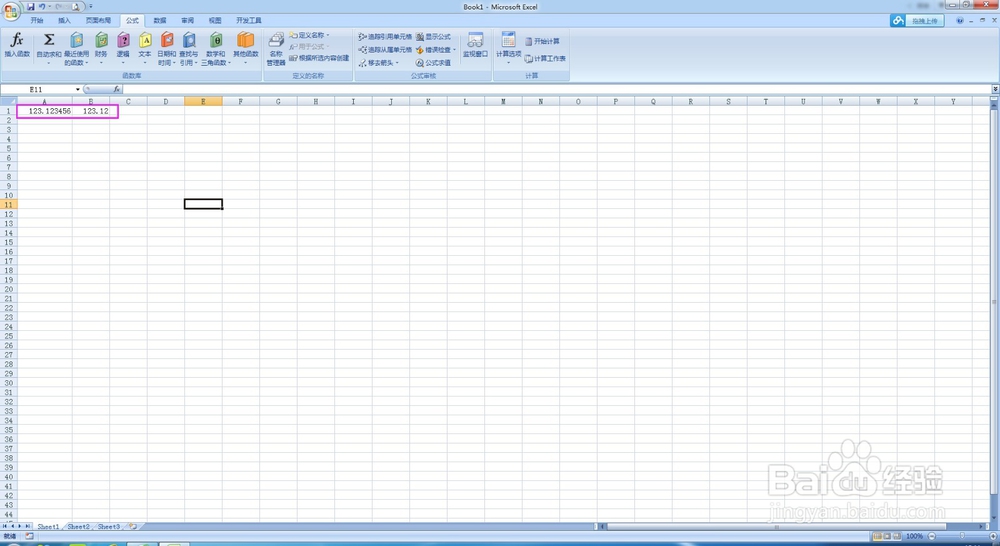This screenshot has width=1000, height=546.
Task: Switch to Page Layout view in status bar
Action: pos(886,536)
